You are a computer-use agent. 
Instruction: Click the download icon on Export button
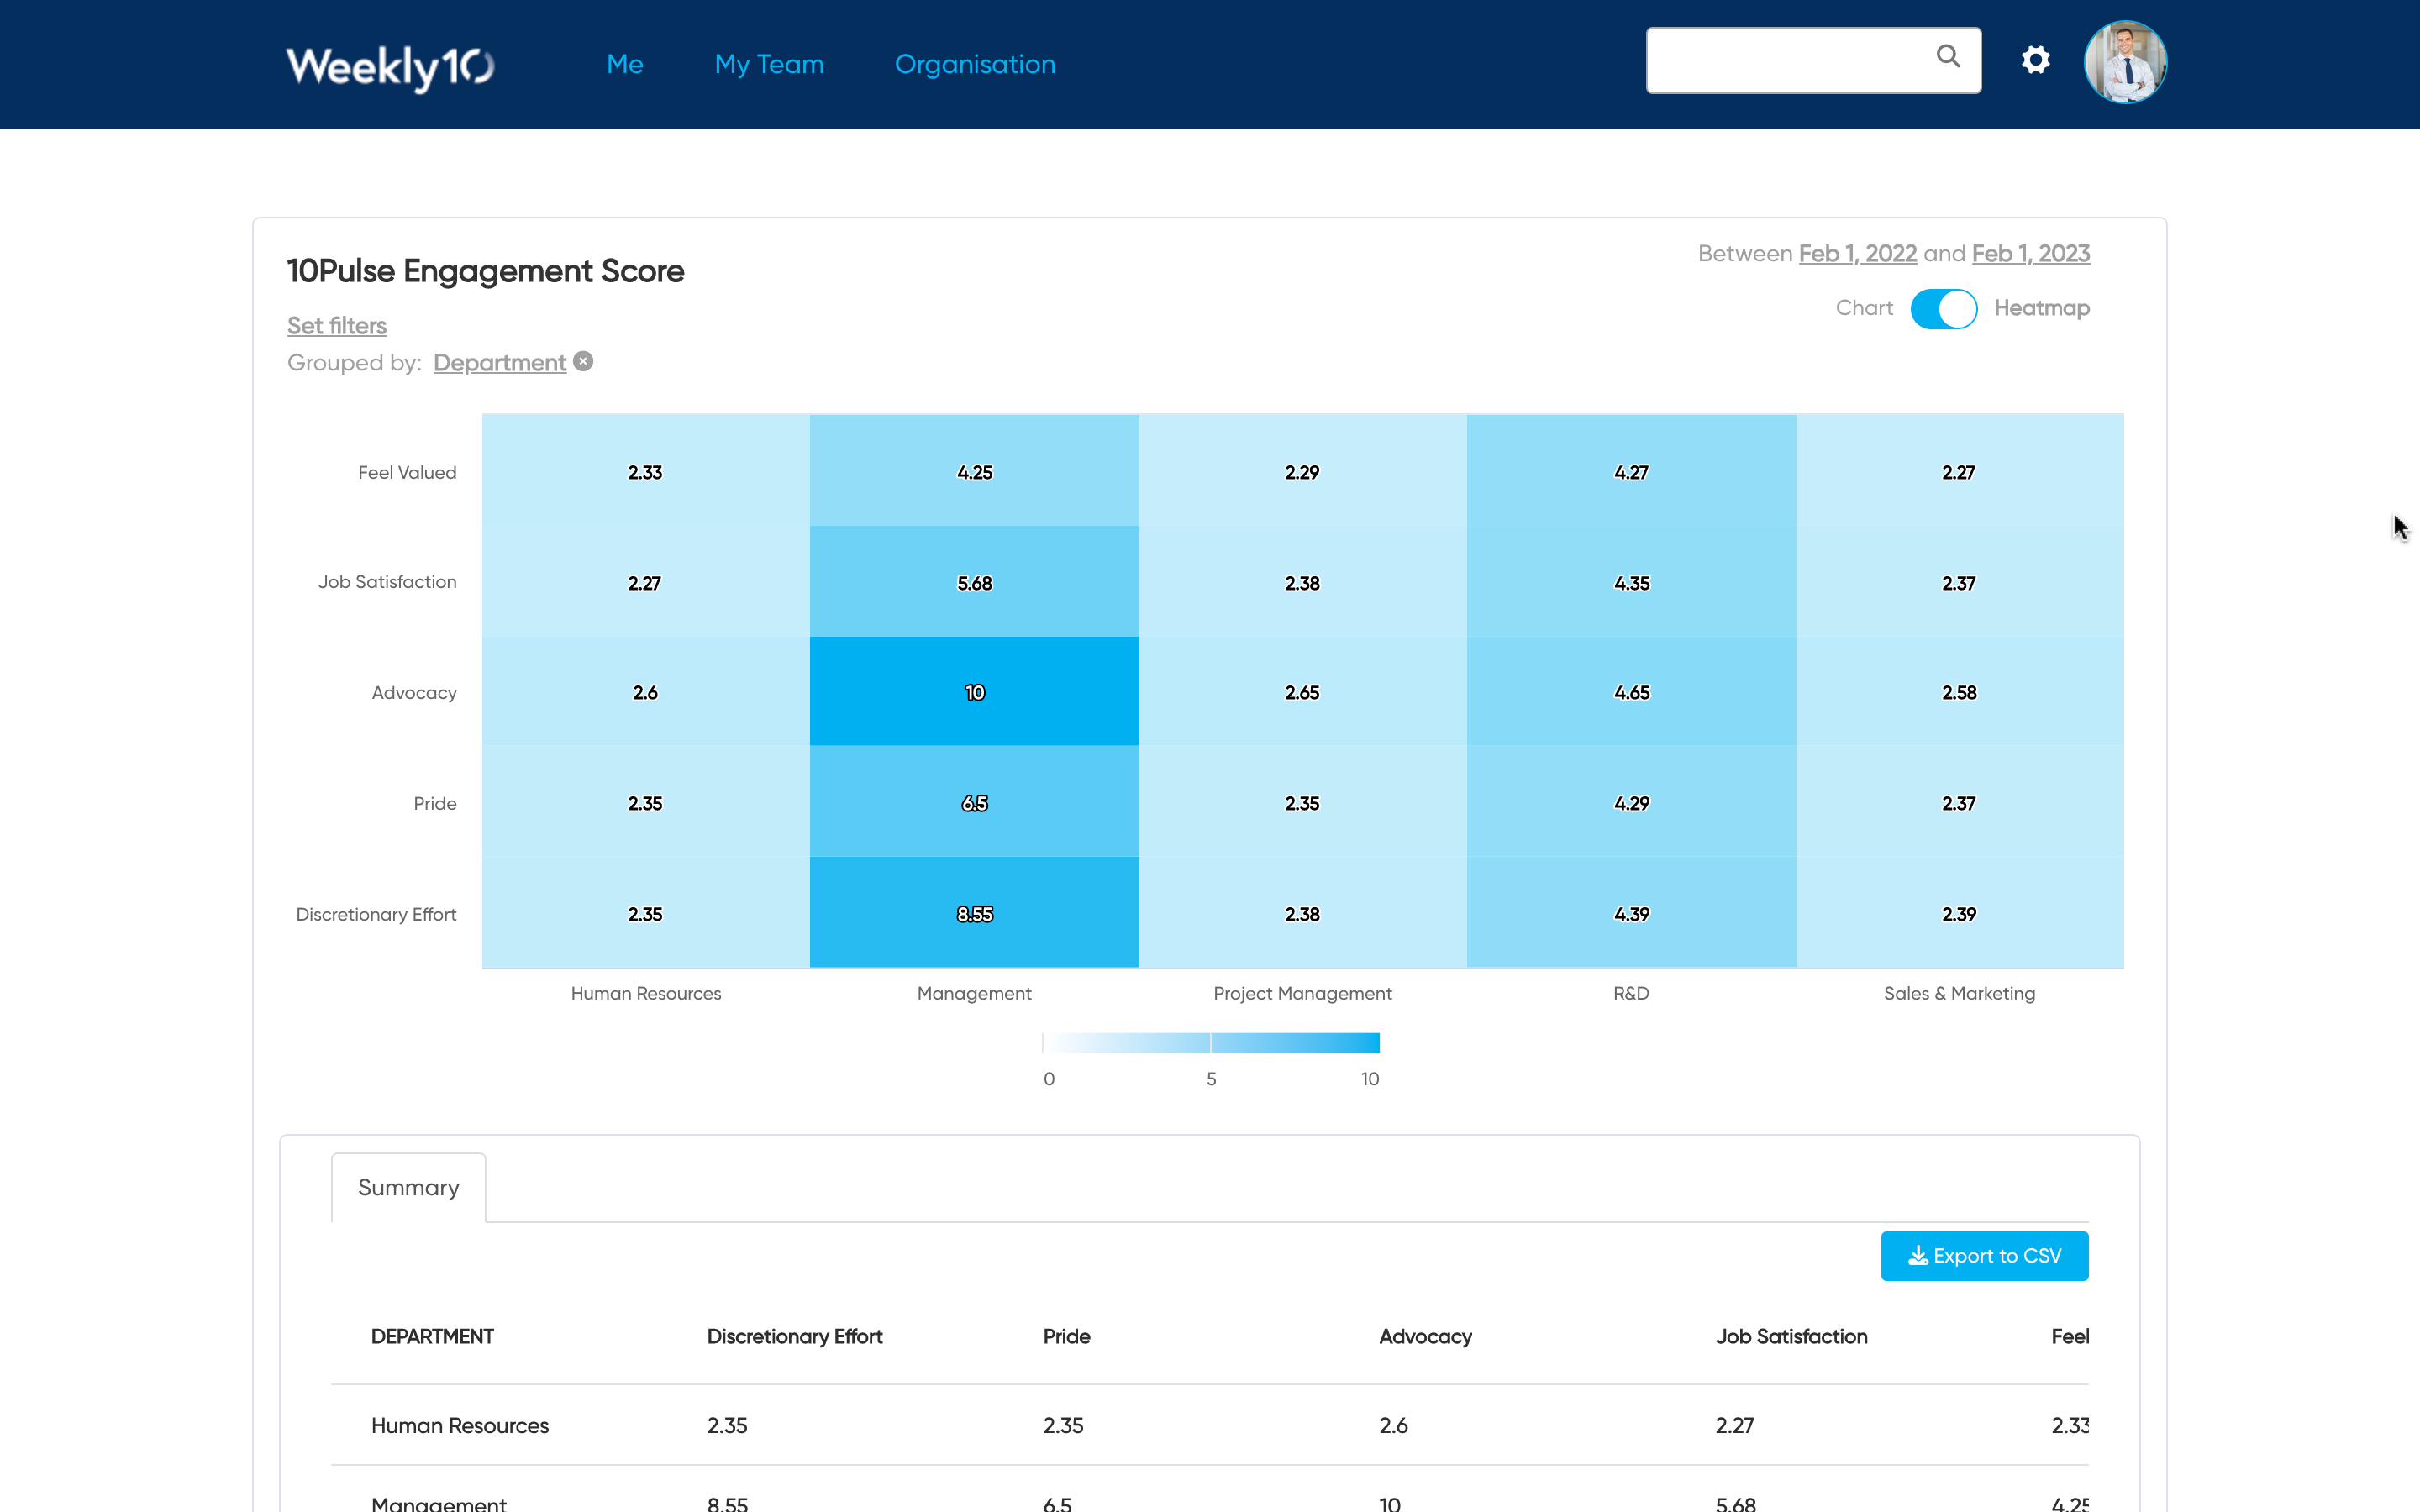(x=1917, y=1256)
